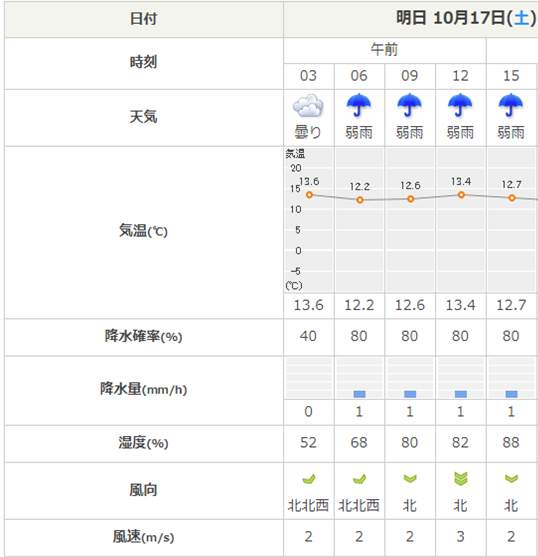The width and height of the screenshot is (538, 557).
Task: Click the humidity value 88
Action: coord(511,443)
